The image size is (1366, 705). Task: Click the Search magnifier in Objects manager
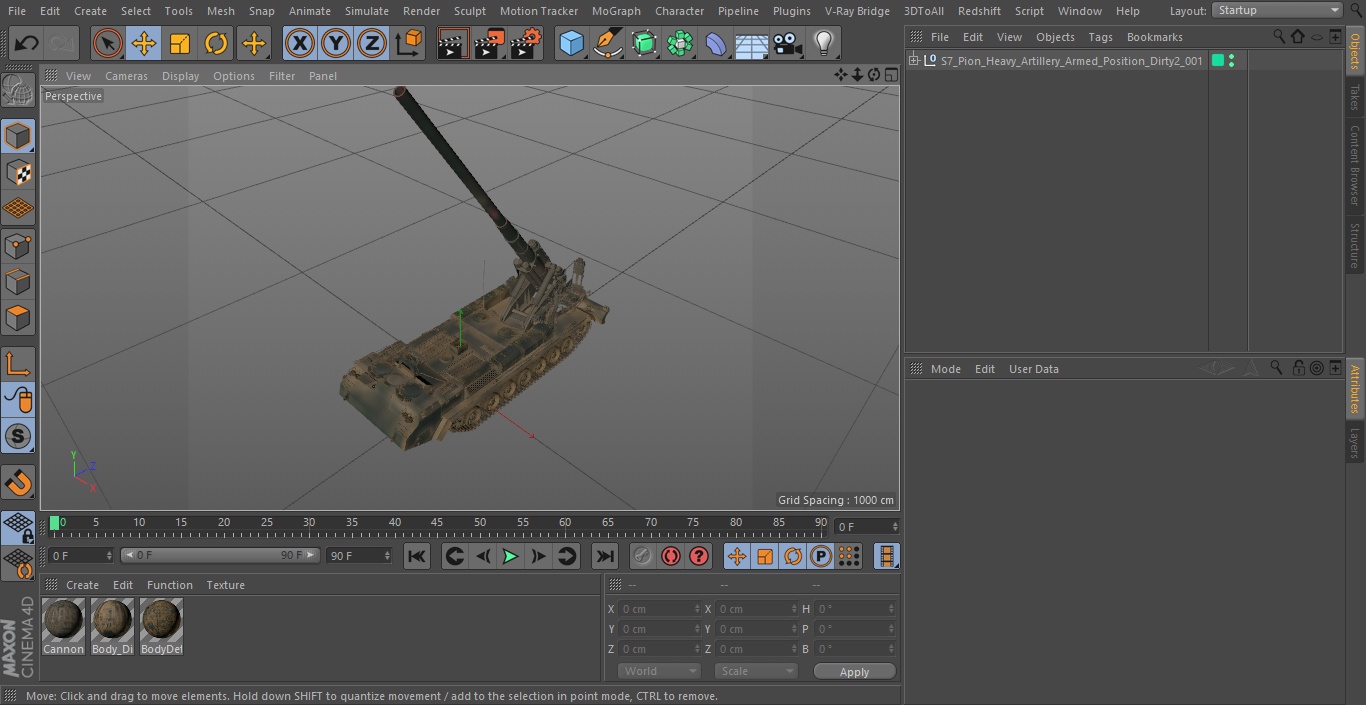tap(1279, 36)
